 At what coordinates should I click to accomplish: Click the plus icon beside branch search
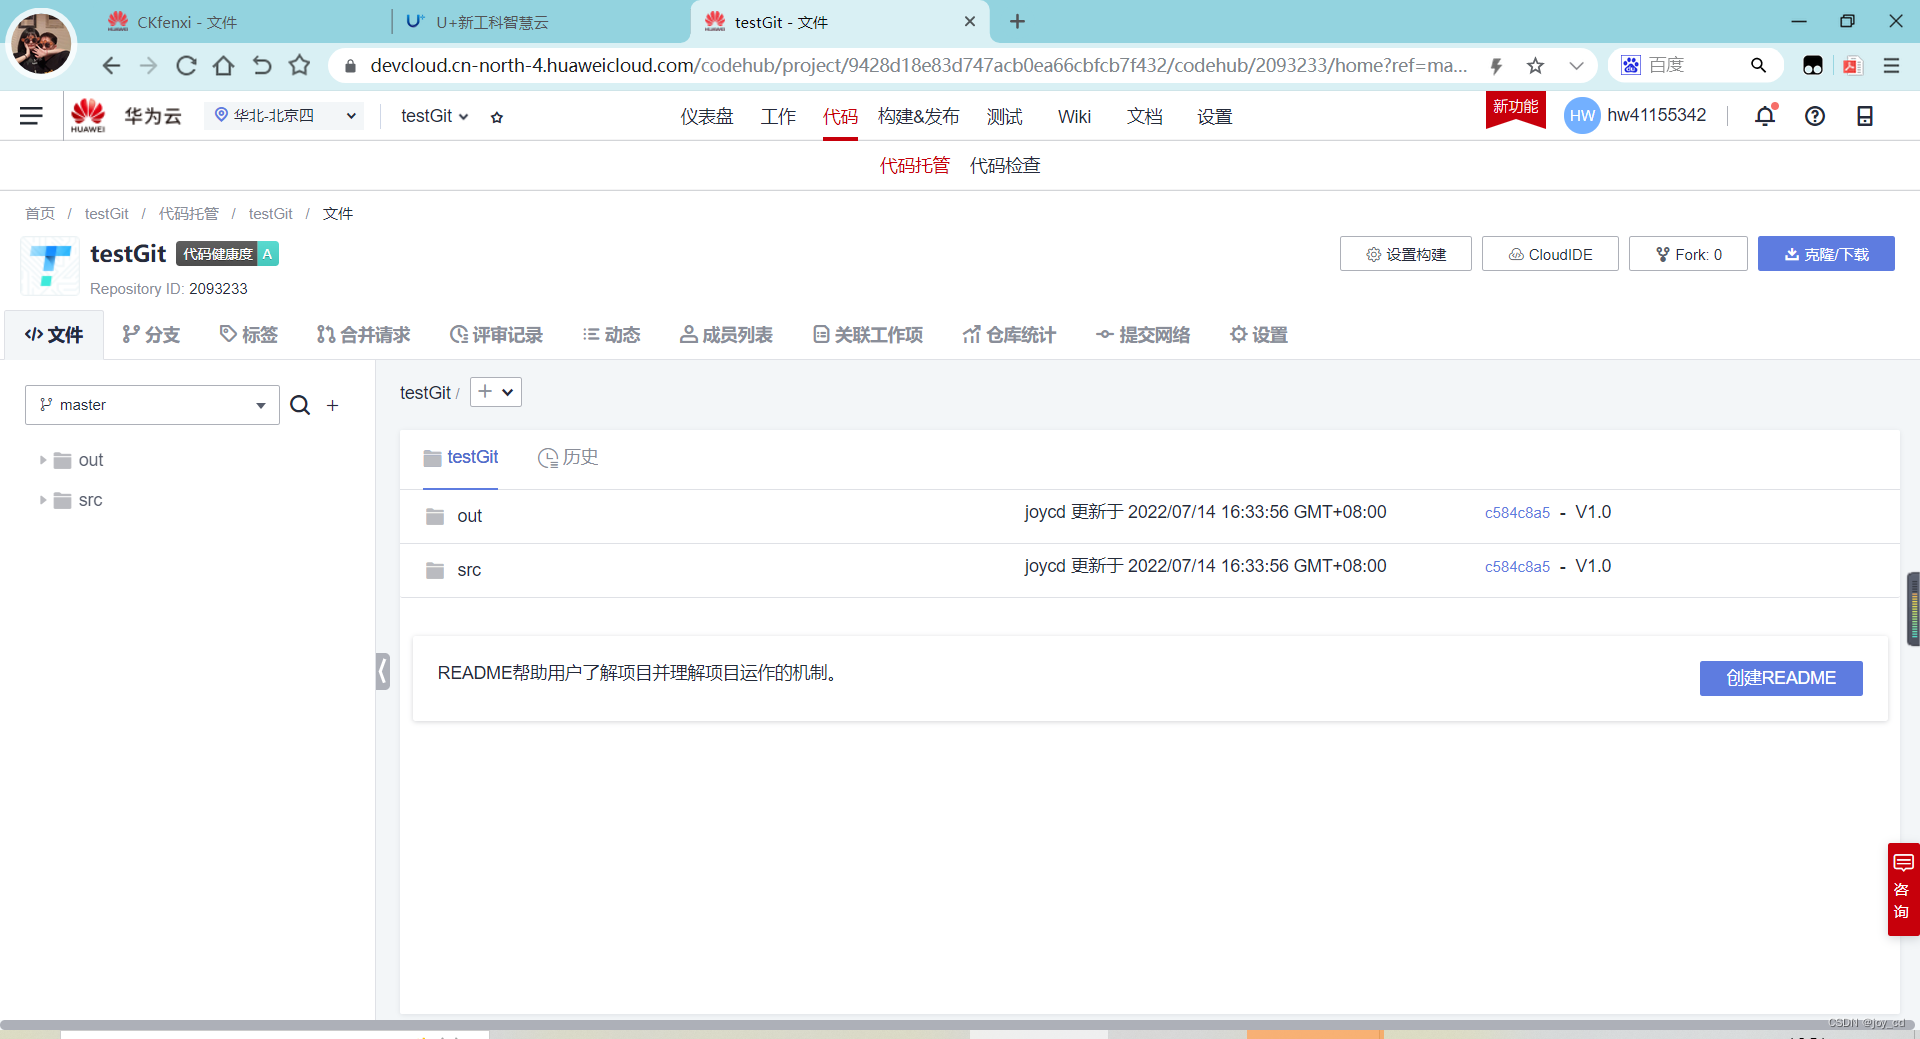coord(333,405)
